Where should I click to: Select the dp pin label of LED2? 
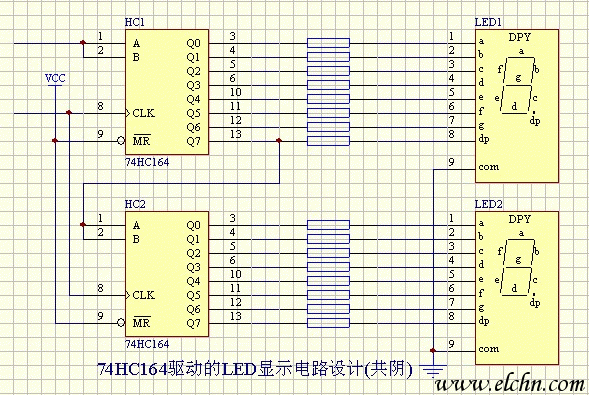(484, 321)
